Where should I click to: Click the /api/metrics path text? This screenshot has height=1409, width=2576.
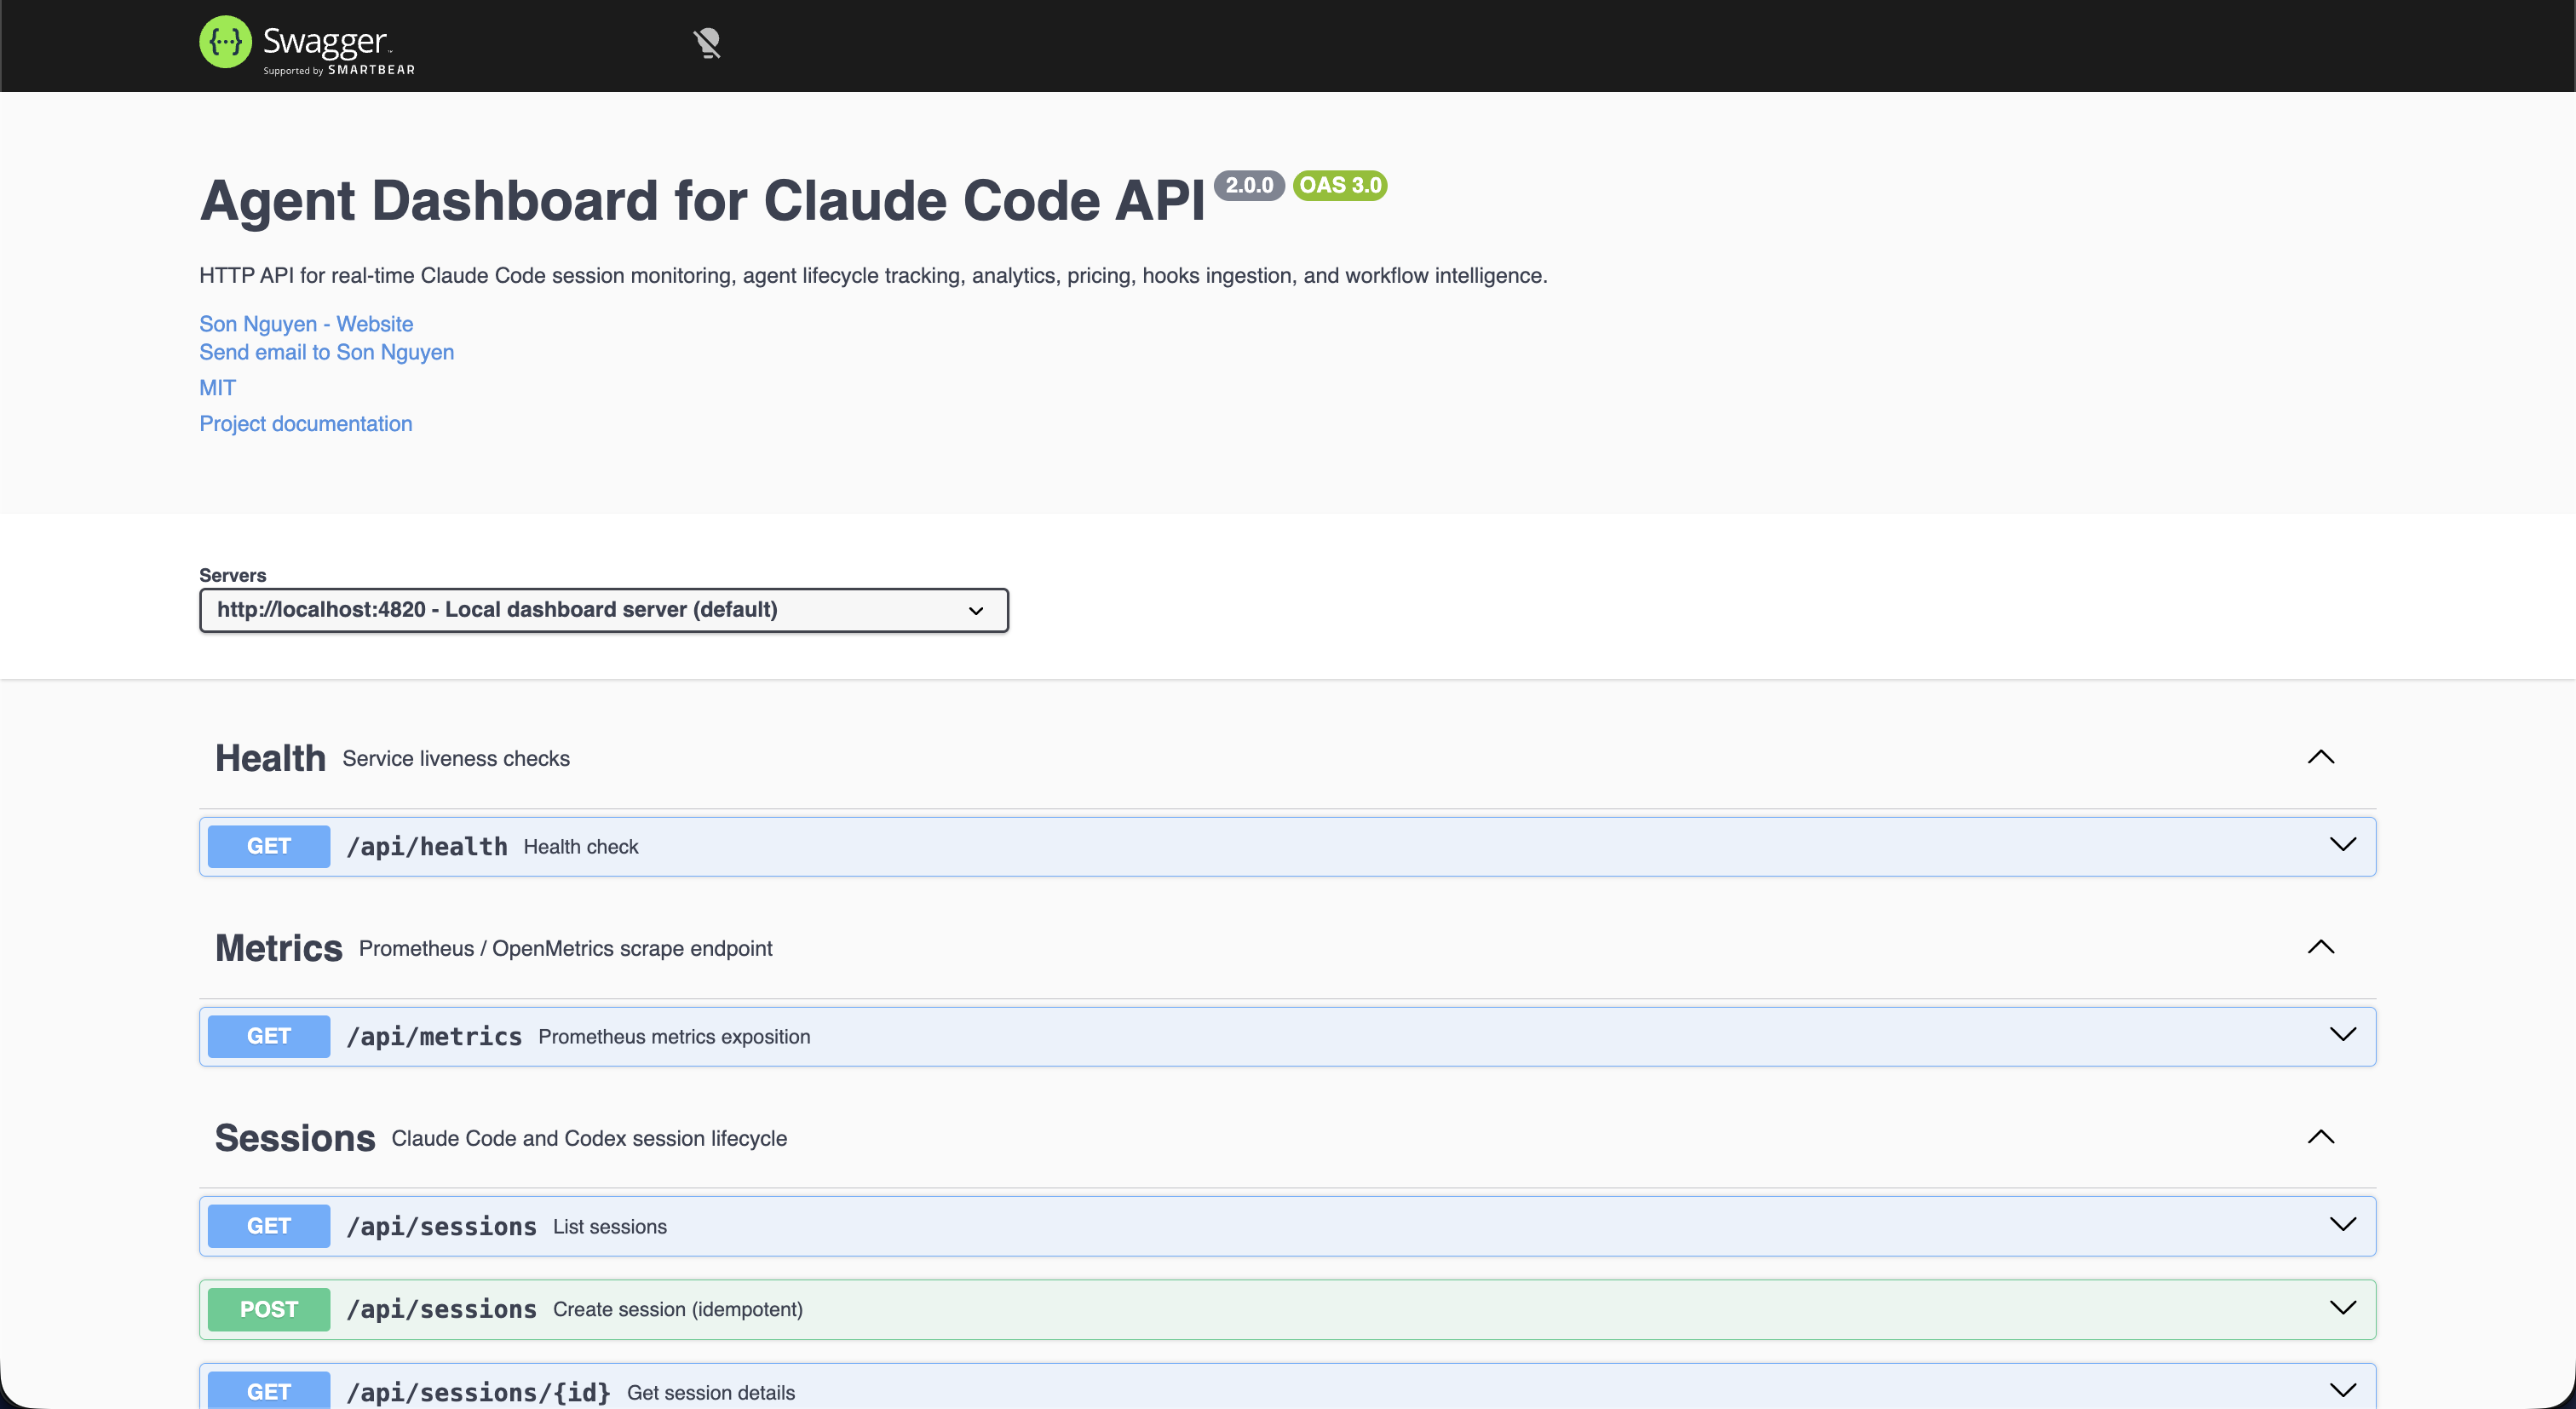434,1036
